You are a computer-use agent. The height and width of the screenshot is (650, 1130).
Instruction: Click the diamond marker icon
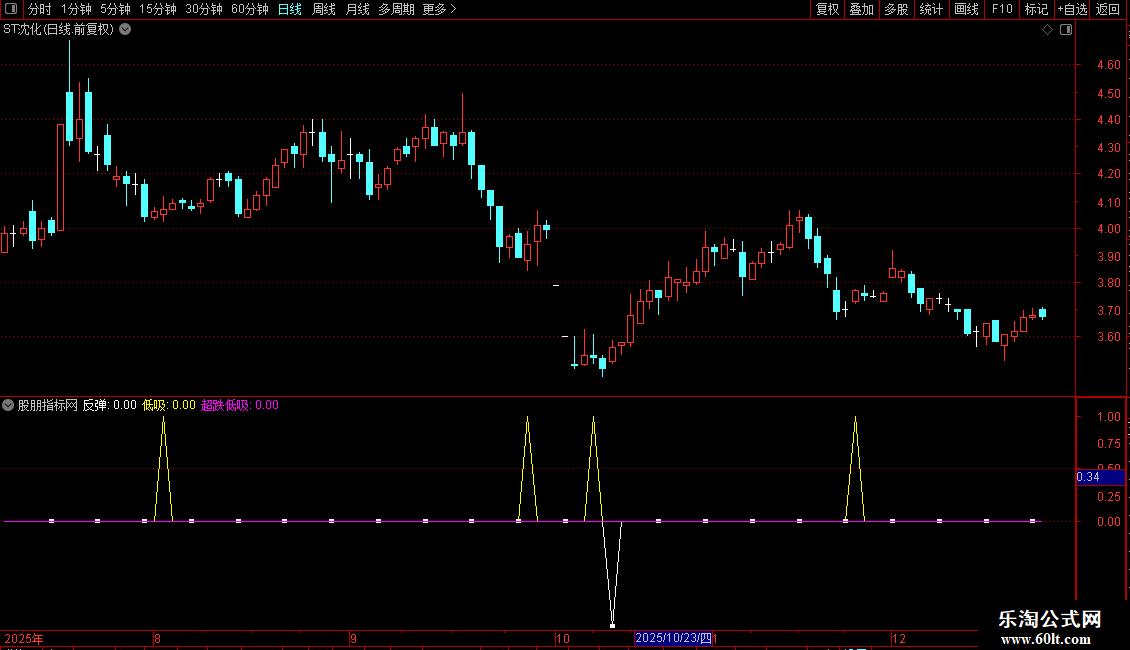1048,30
